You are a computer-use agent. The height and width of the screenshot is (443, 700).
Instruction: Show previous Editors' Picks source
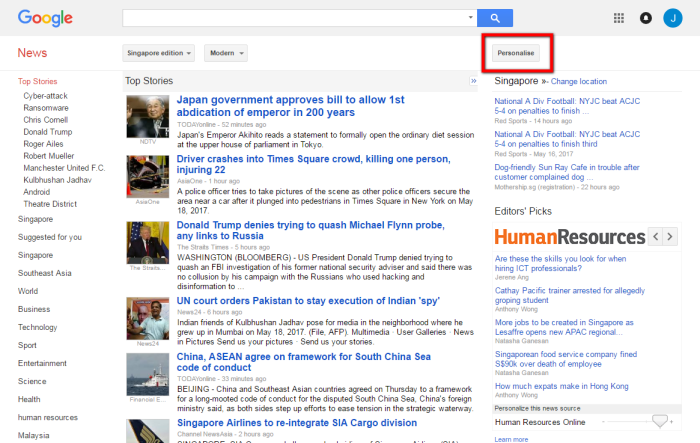655,237
